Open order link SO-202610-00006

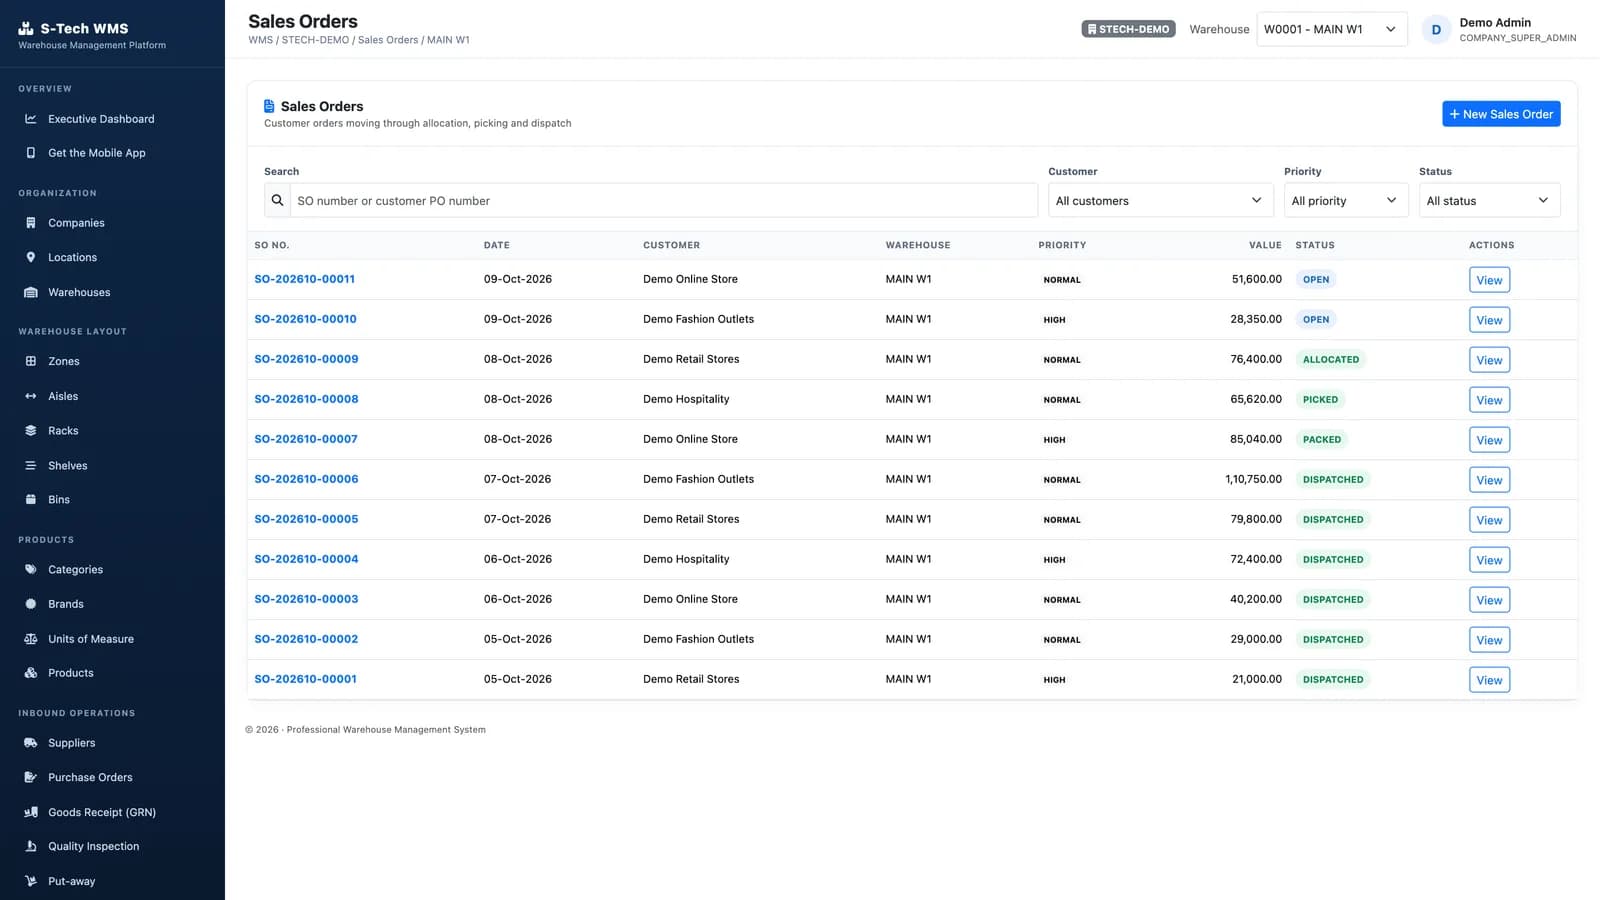(x=306, y=479)
